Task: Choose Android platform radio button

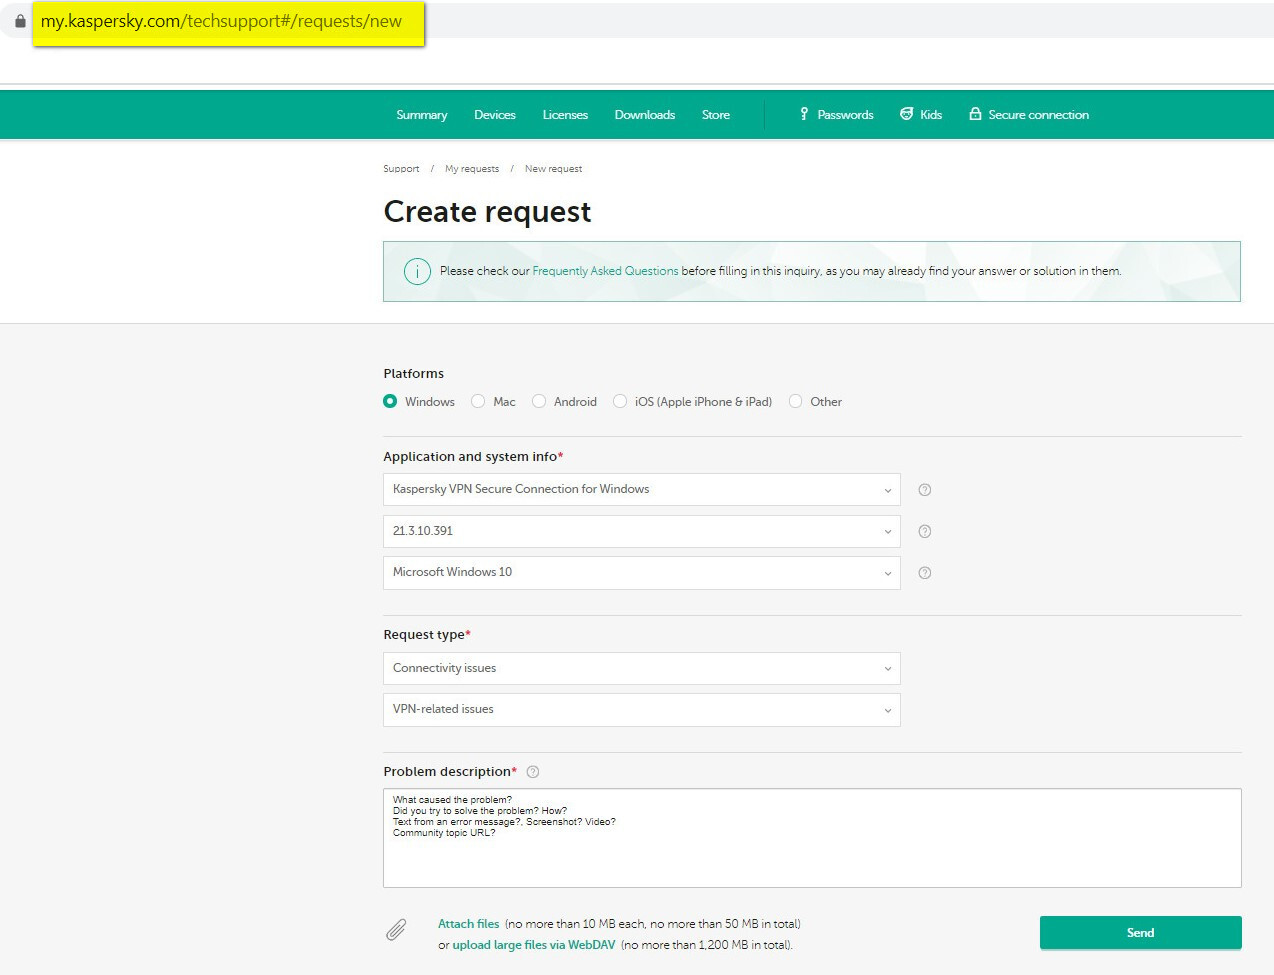Action: coord(539,401)
